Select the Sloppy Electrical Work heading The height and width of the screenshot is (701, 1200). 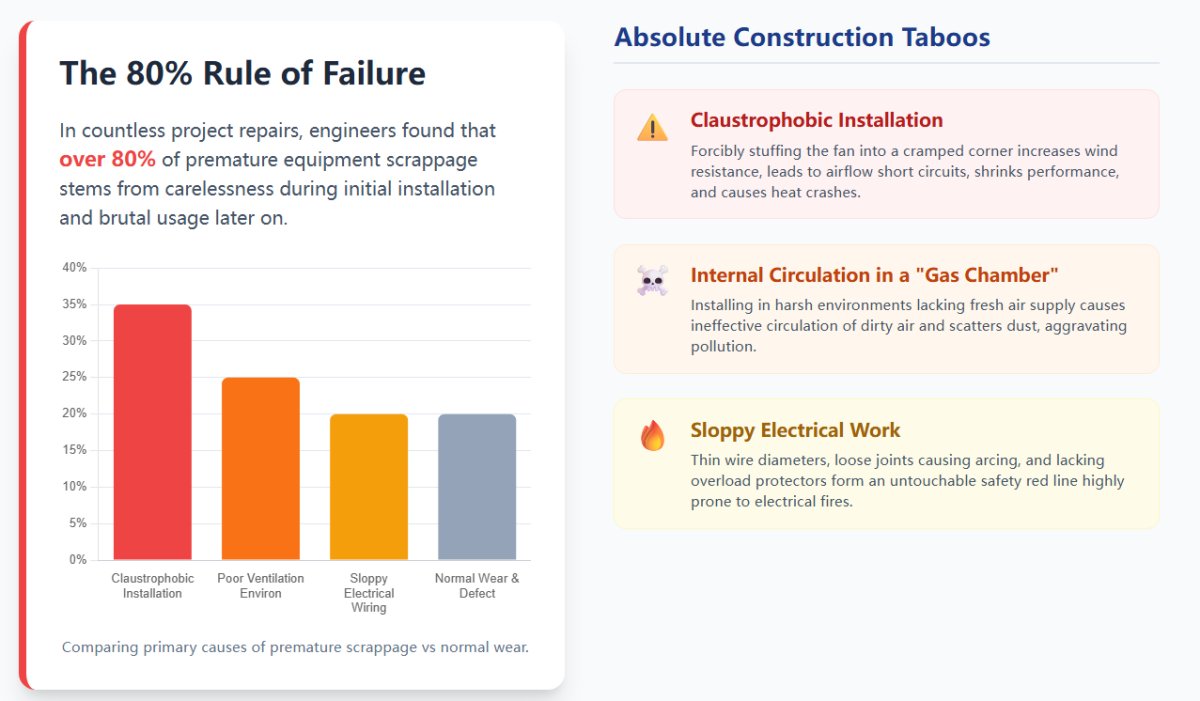[x=795, y=430]
